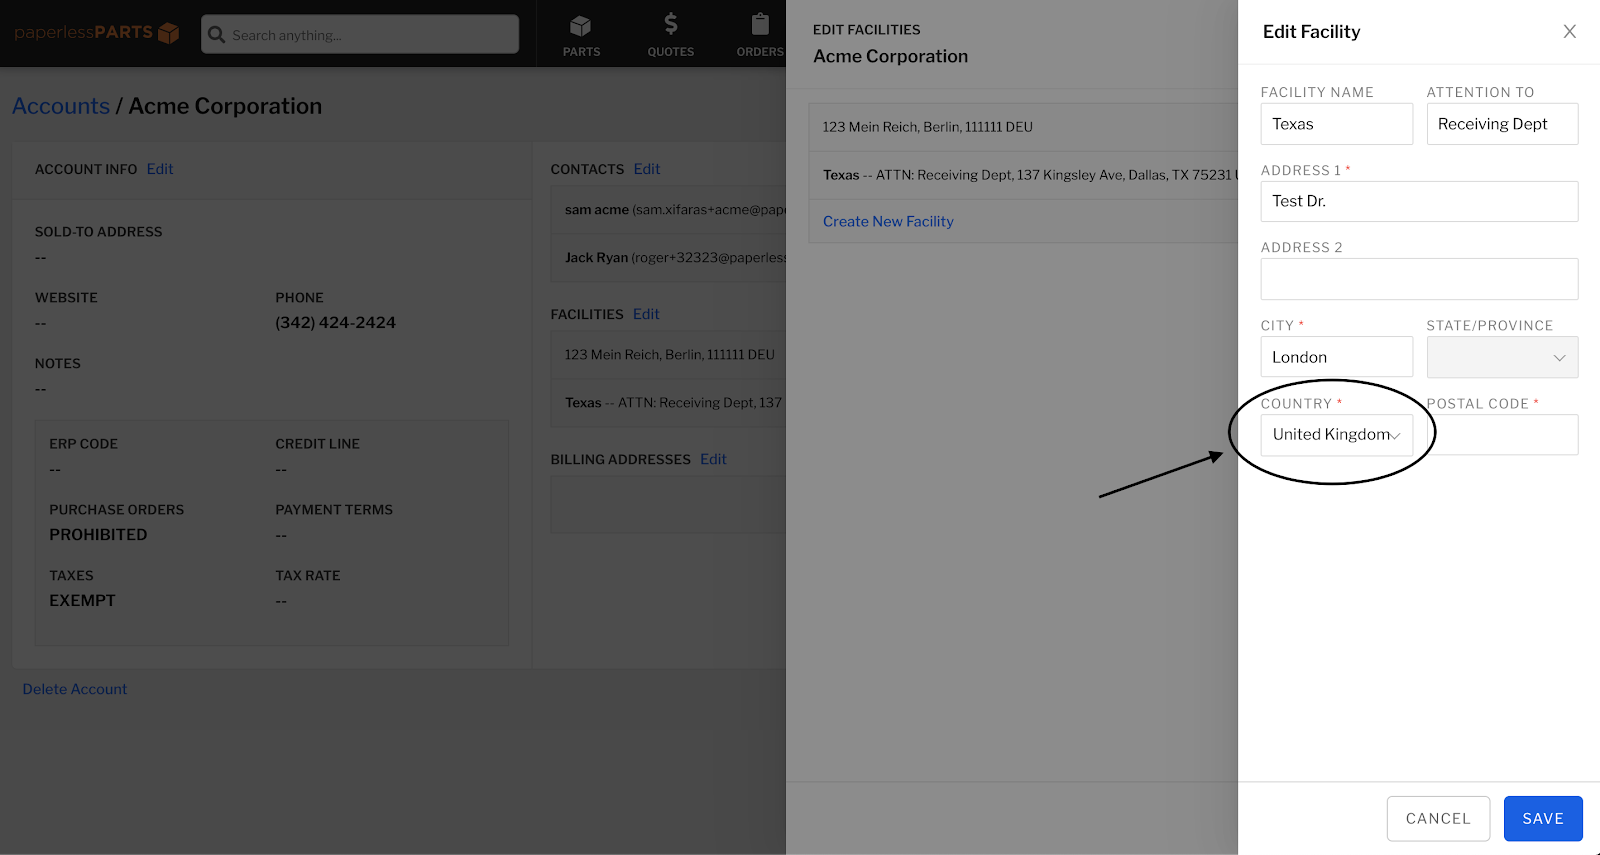The width and height of the screenshot is (1600, 855).
Task: Open the Country dropdown
Action: click(x=1337, y=435)
